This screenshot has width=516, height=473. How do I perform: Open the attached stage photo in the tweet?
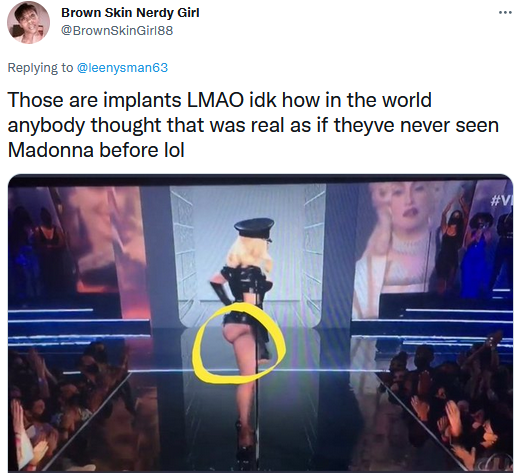click(x=260, y=323)
